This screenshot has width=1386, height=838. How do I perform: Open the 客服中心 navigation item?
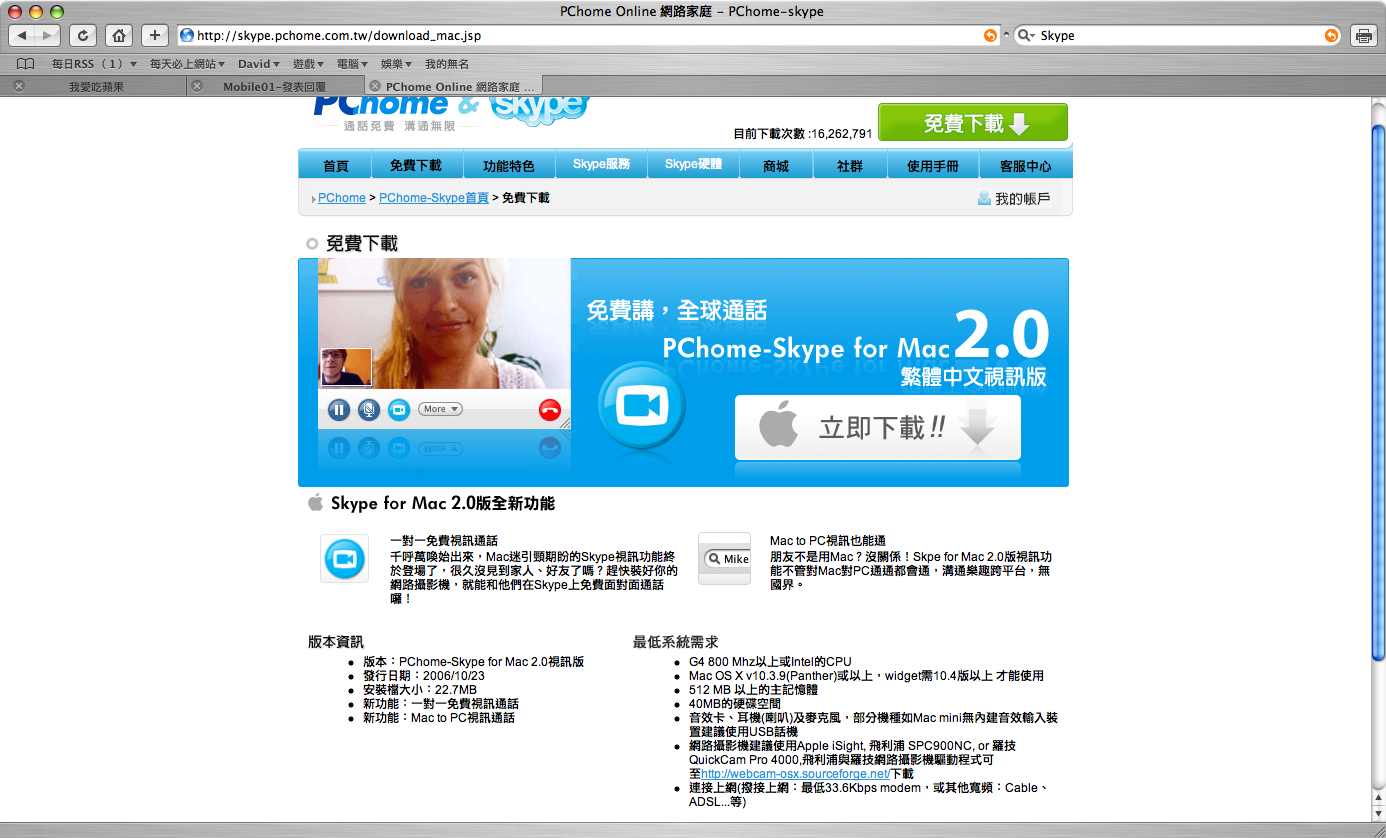(x=1025, y=165)
